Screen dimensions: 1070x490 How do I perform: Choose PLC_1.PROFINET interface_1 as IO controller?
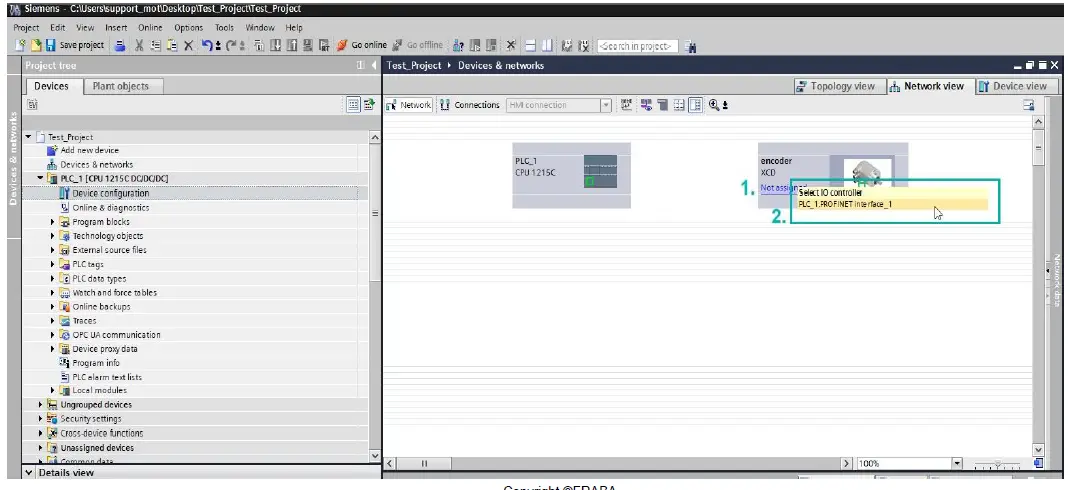[x=892, y=204]
